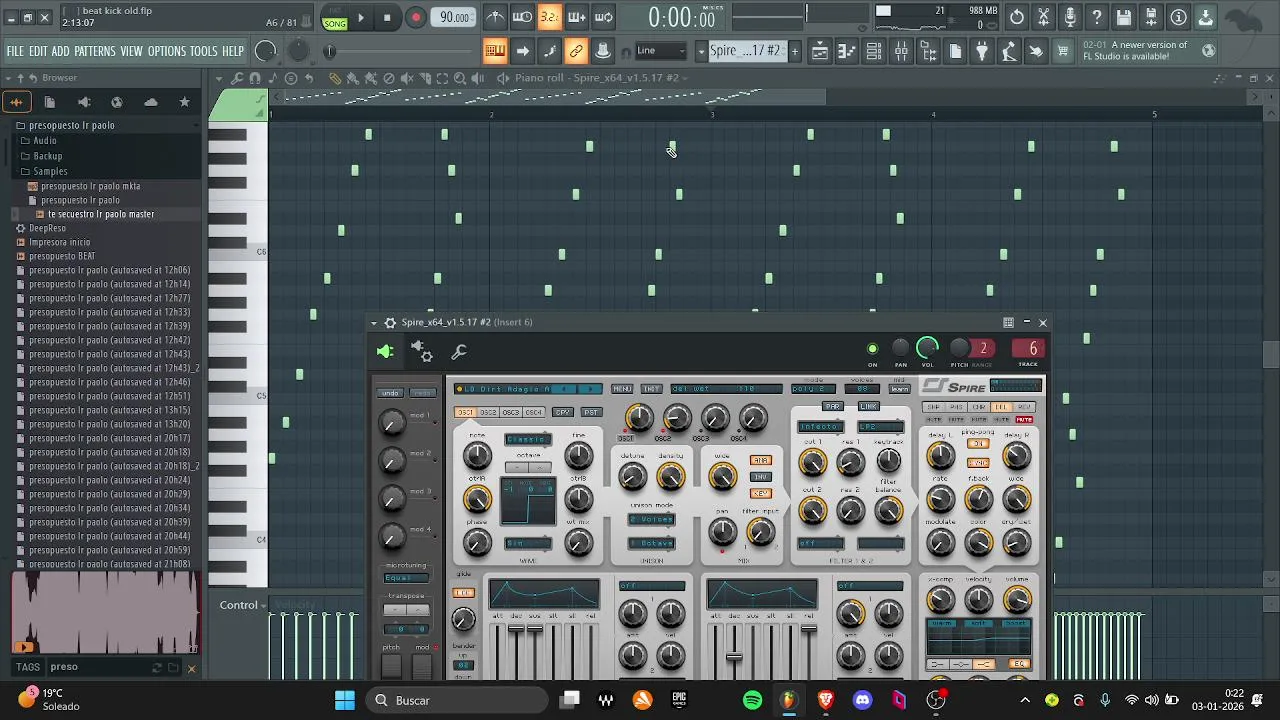Screen dimensions: 1280x720
Task: Toggle the Spire channel ON light
Action: pyautogui.click(x=872, y=349)
